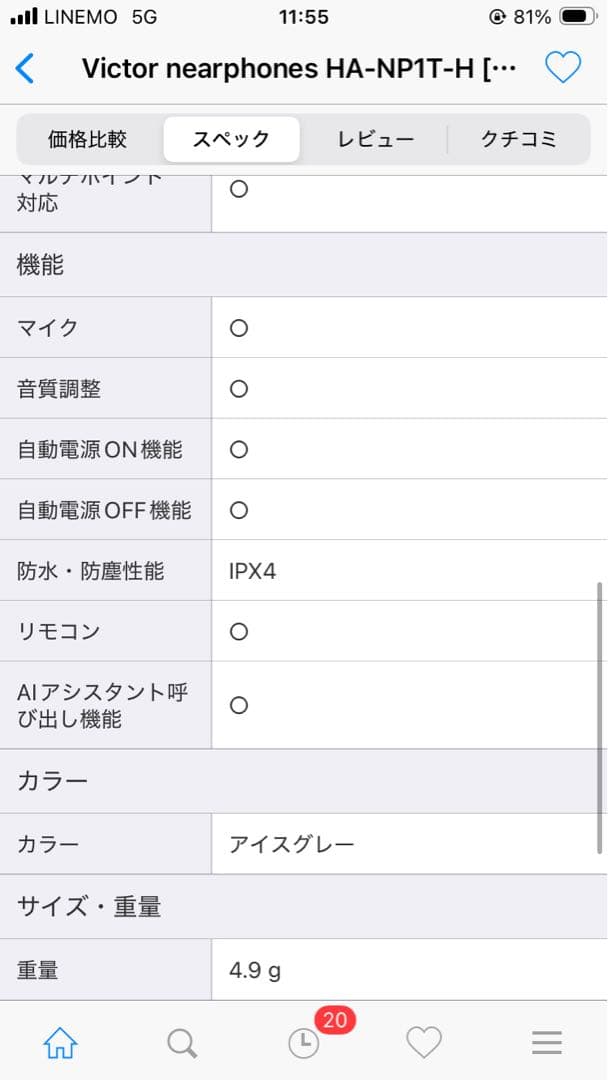
Task: Open the クチコミ tab
Action: (x=519, y=139)
